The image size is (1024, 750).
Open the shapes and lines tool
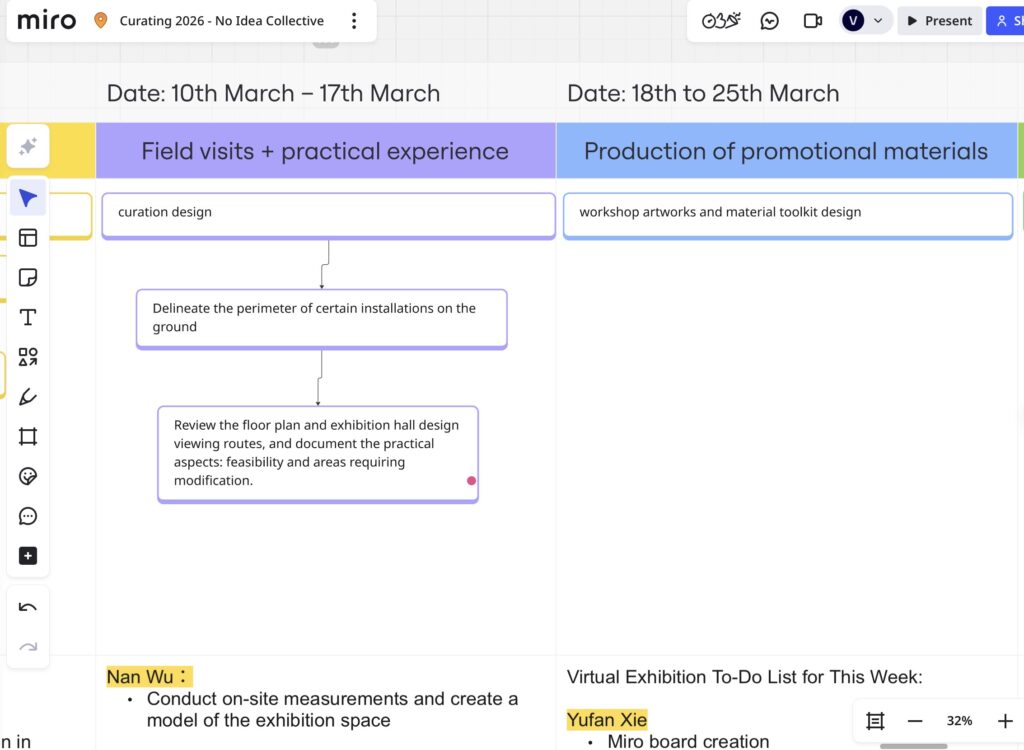(x=28, y=357)
